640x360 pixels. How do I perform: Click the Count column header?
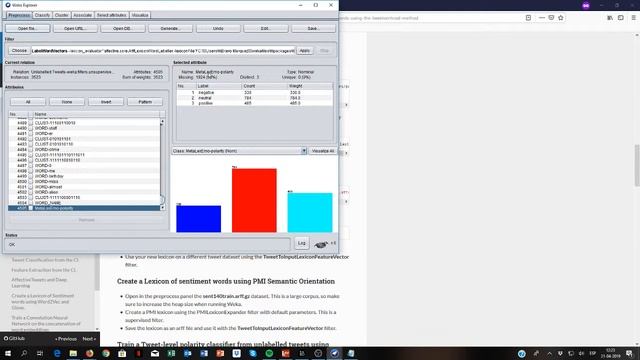264,86
